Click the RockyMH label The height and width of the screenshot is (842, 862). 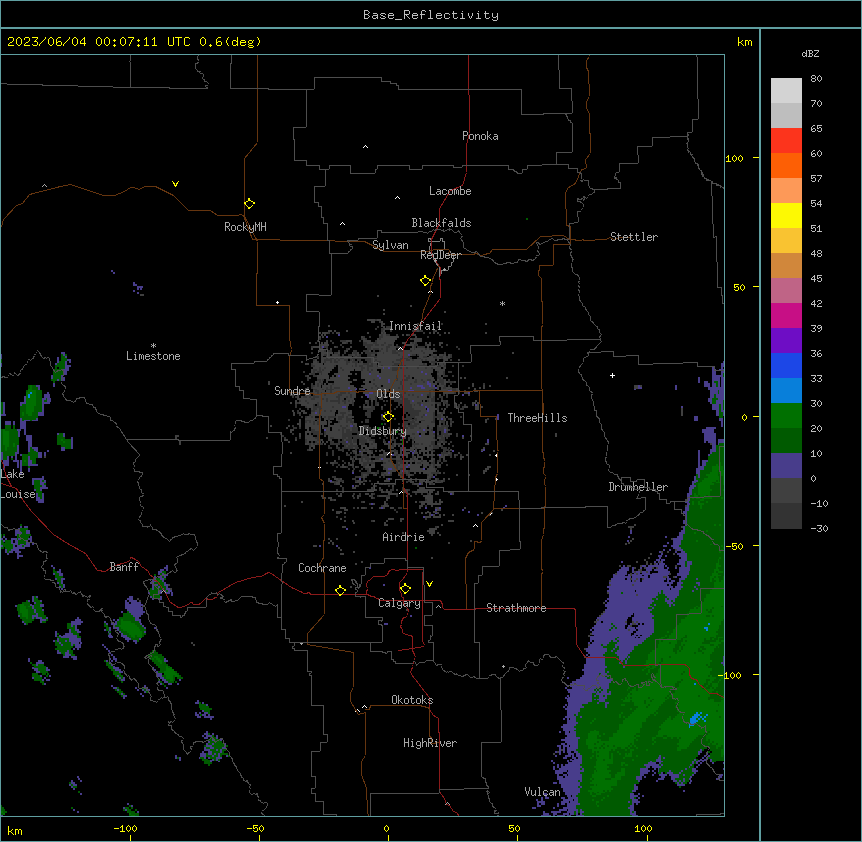tap(245, 227)
